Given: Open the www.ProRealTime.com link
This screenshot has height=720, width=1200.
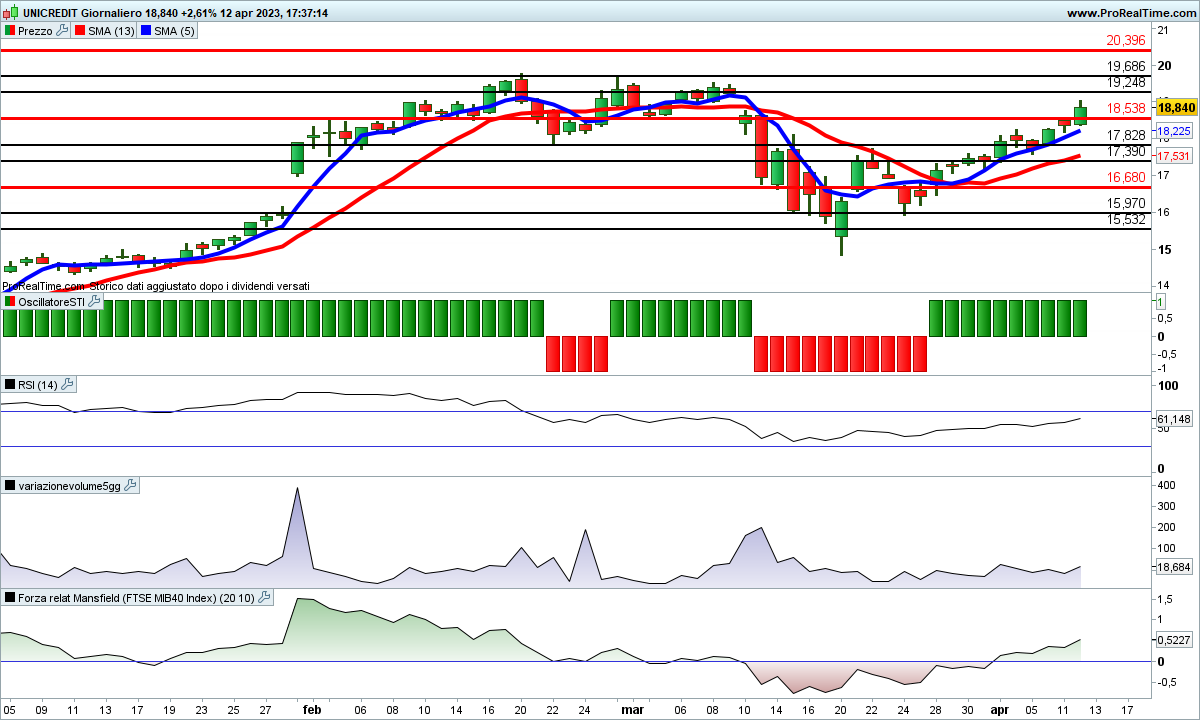Looking at the screenshot, I should [1130, 13].
